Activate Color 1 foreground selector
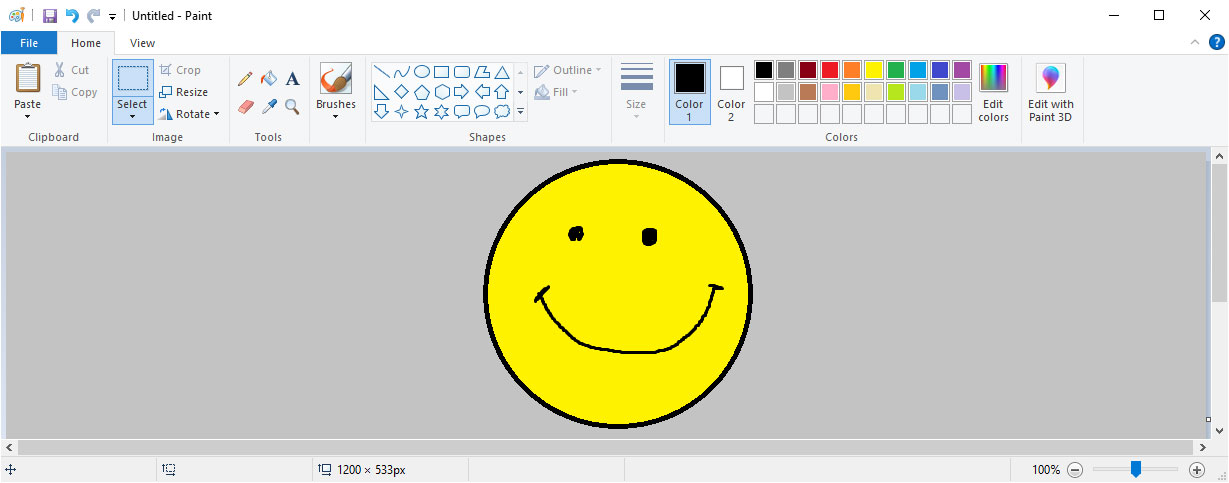This screenshot has width=1229, height=483. pos(689,92)
